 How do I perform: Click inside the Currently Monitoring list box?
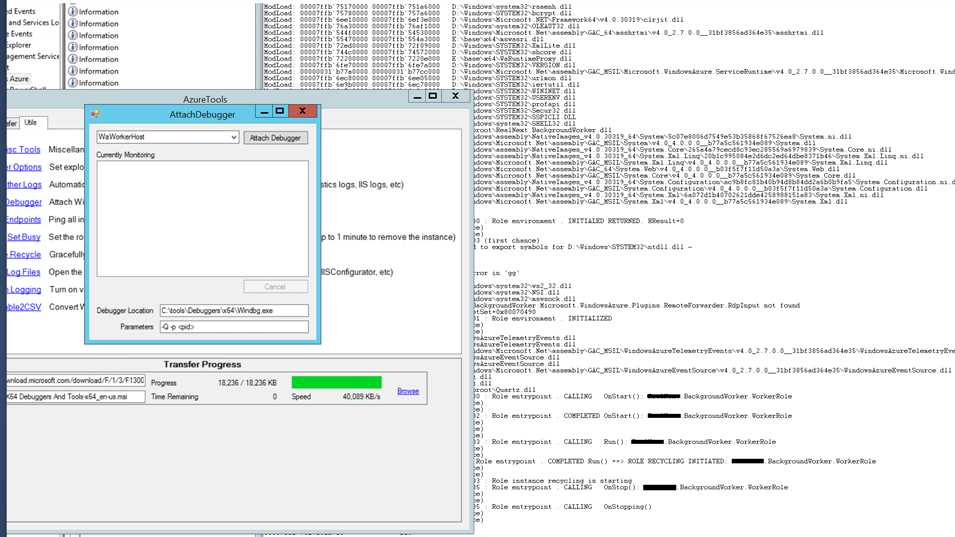tap(202, 219)
